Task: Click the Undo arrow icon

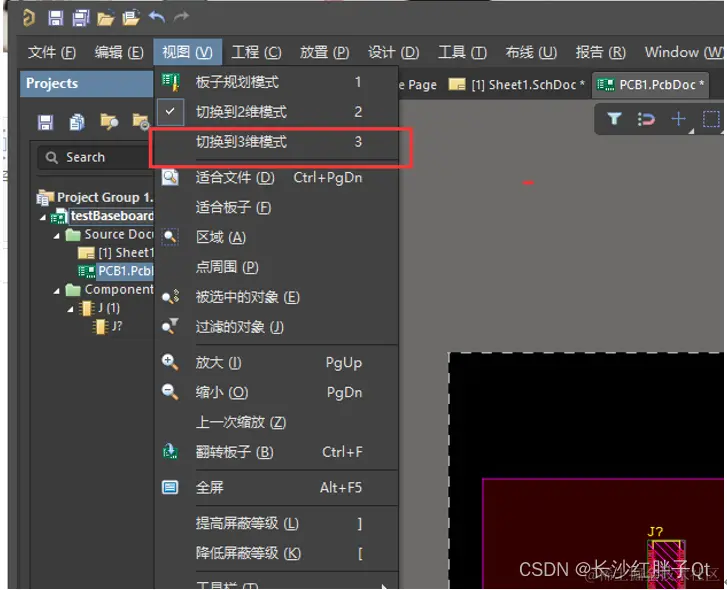Action: point(157,17)
